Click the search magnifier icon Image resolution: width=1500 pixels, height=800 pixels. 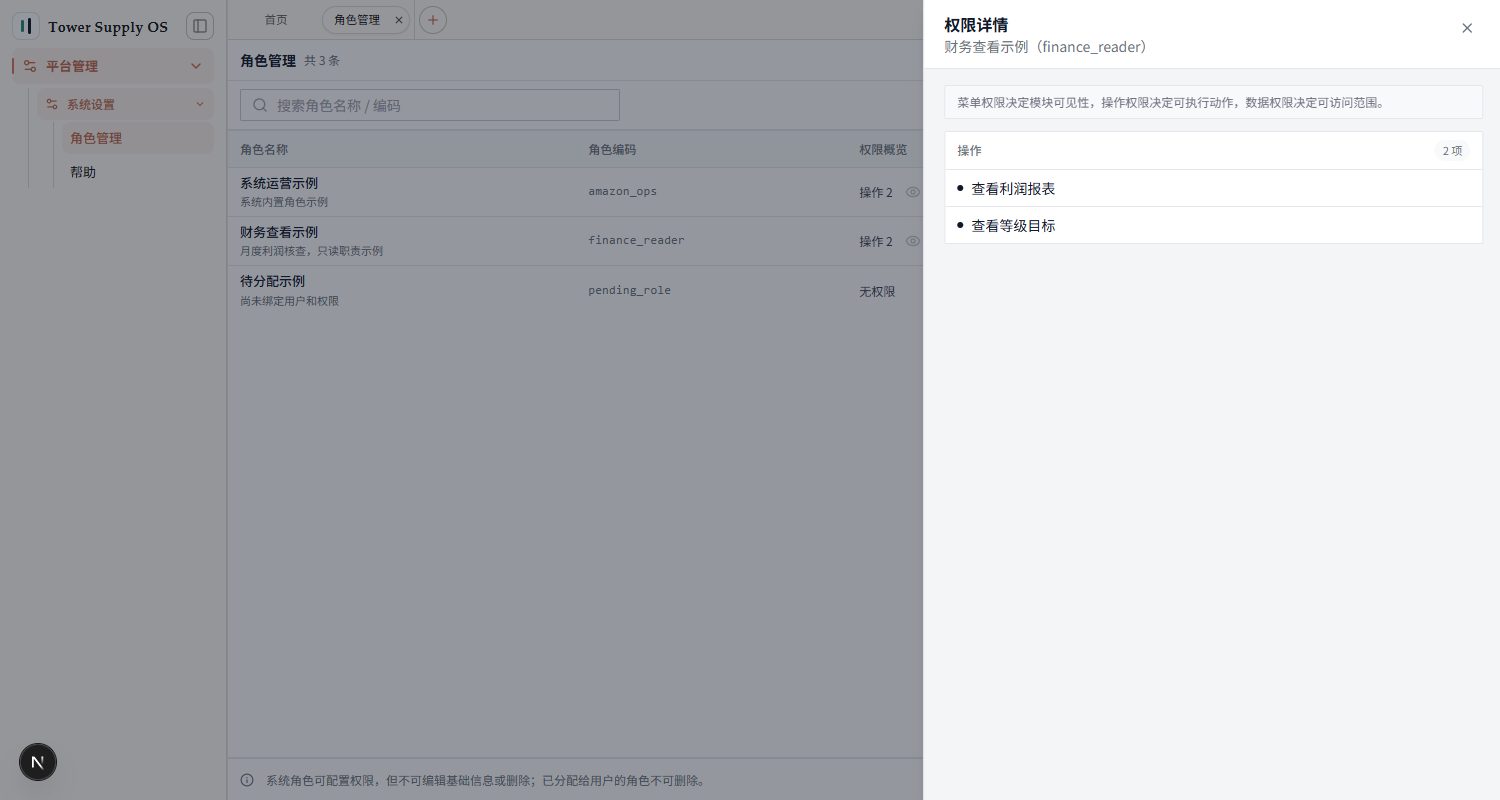[x=260, y=105]
